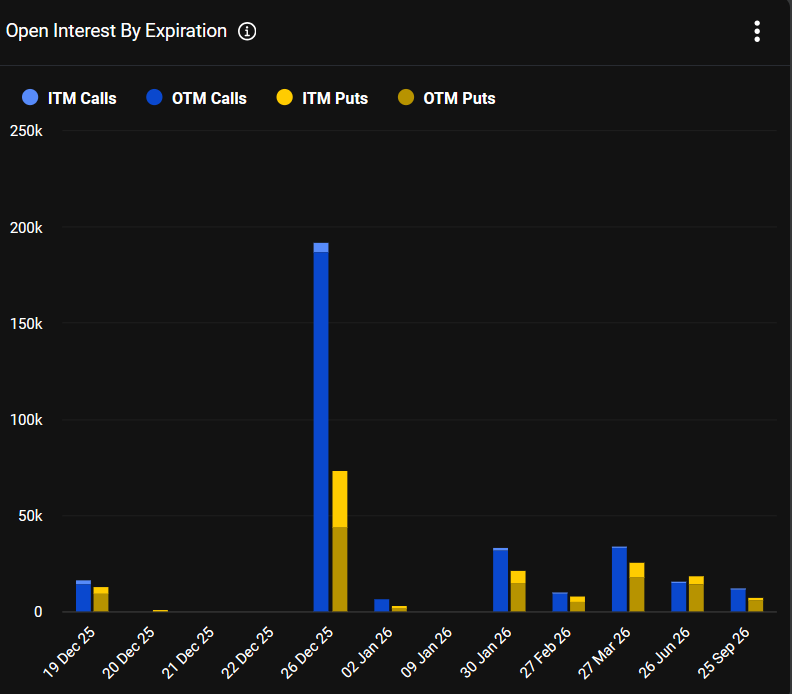Viewport: 792px width, 694px height.
Task: Open the three-dot options menu
Action: point(757,32)
